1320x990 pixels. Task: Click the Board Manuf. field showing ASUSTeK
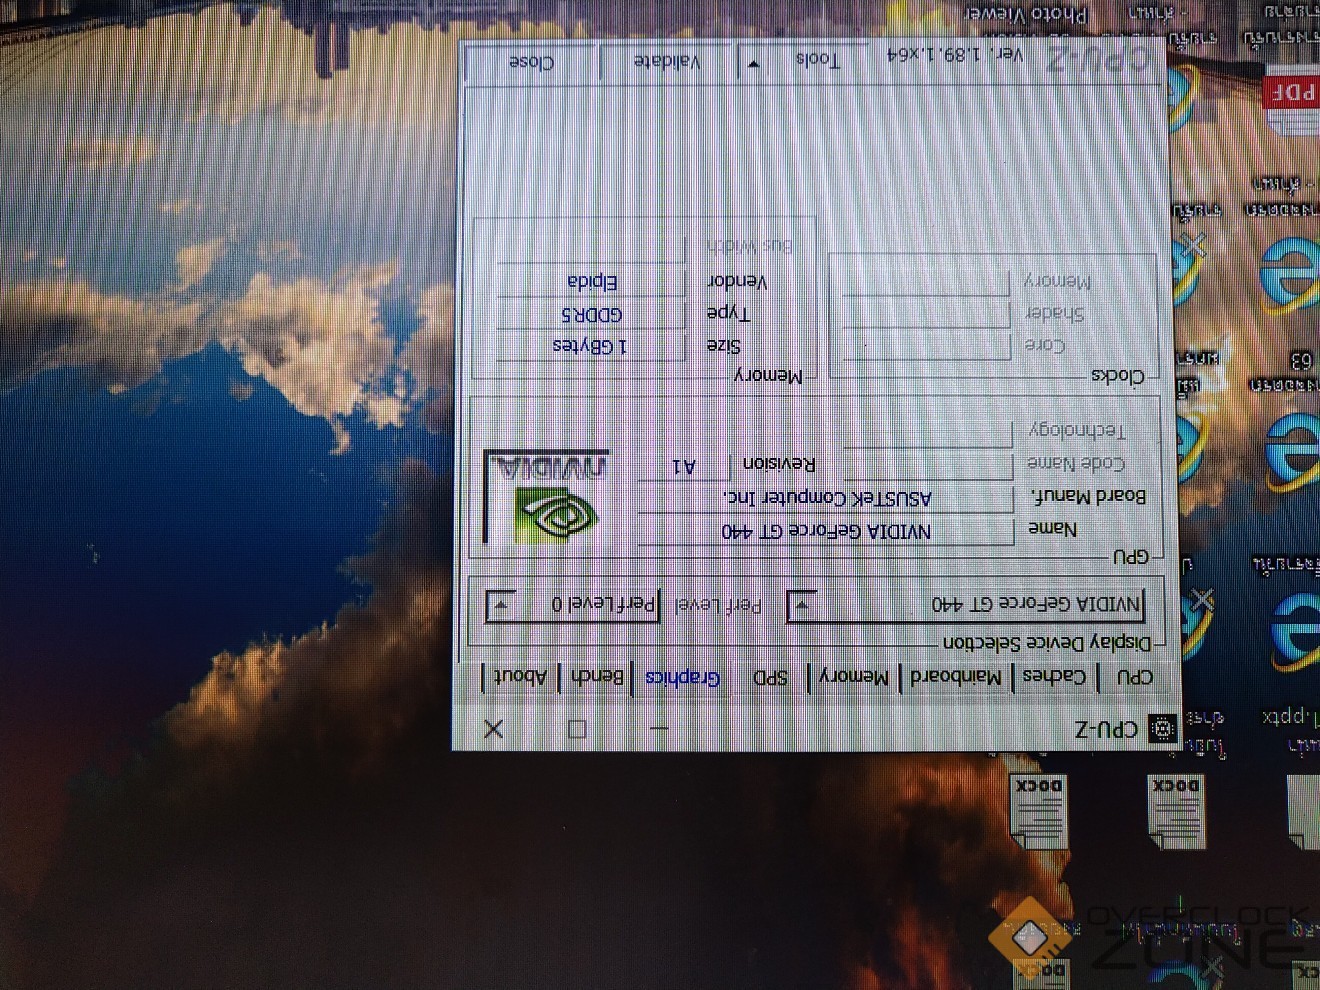pos(826,498)
